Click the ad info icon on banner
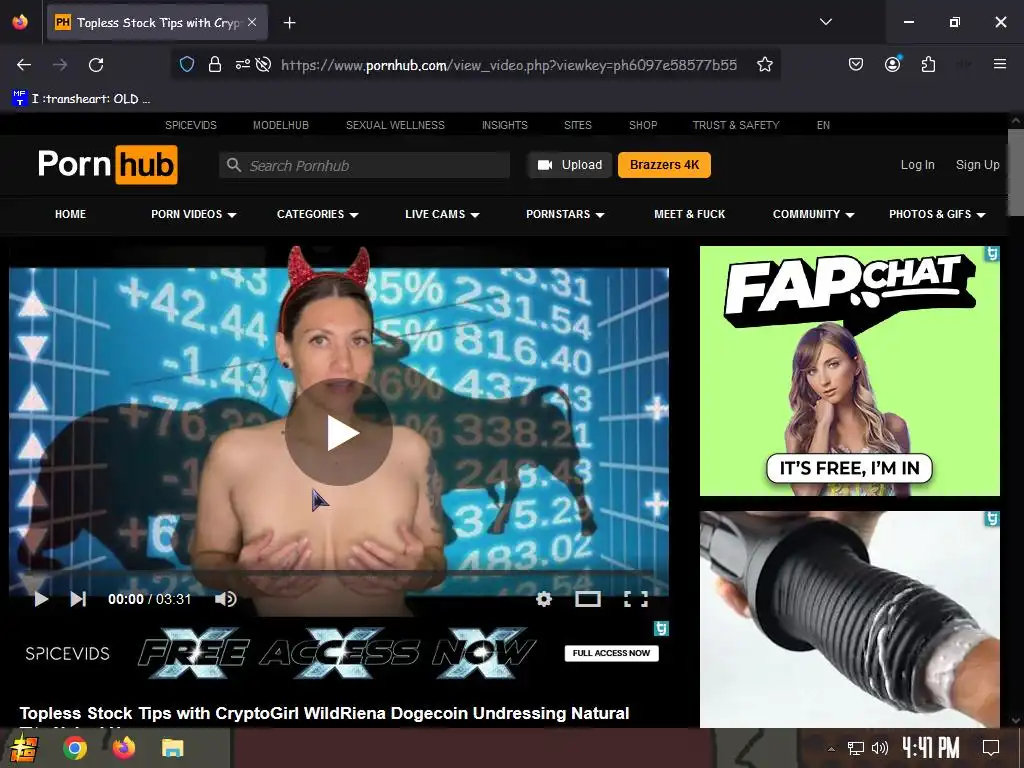This screenshot has width=1024, height=768. coord(662,628)
